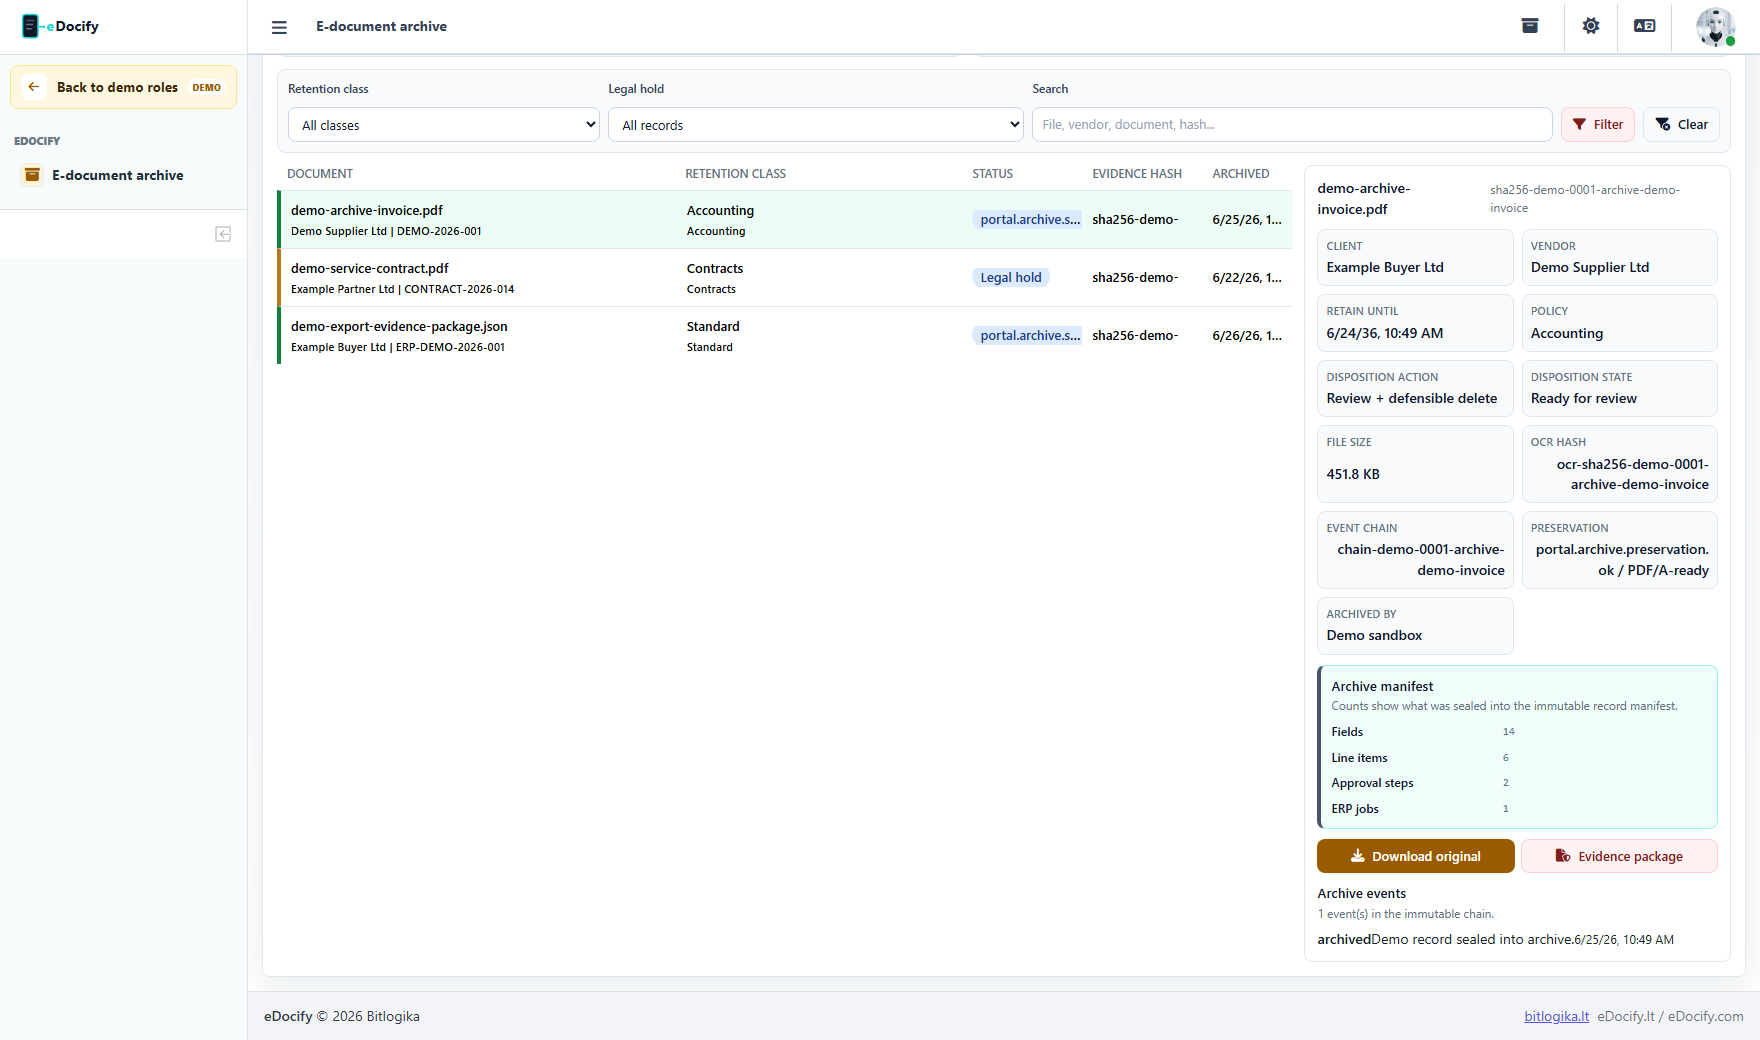Viewport: 1760px width, 1040px height.
Task: Click the E-document archive page title
Action: click(x=381, y=26)
